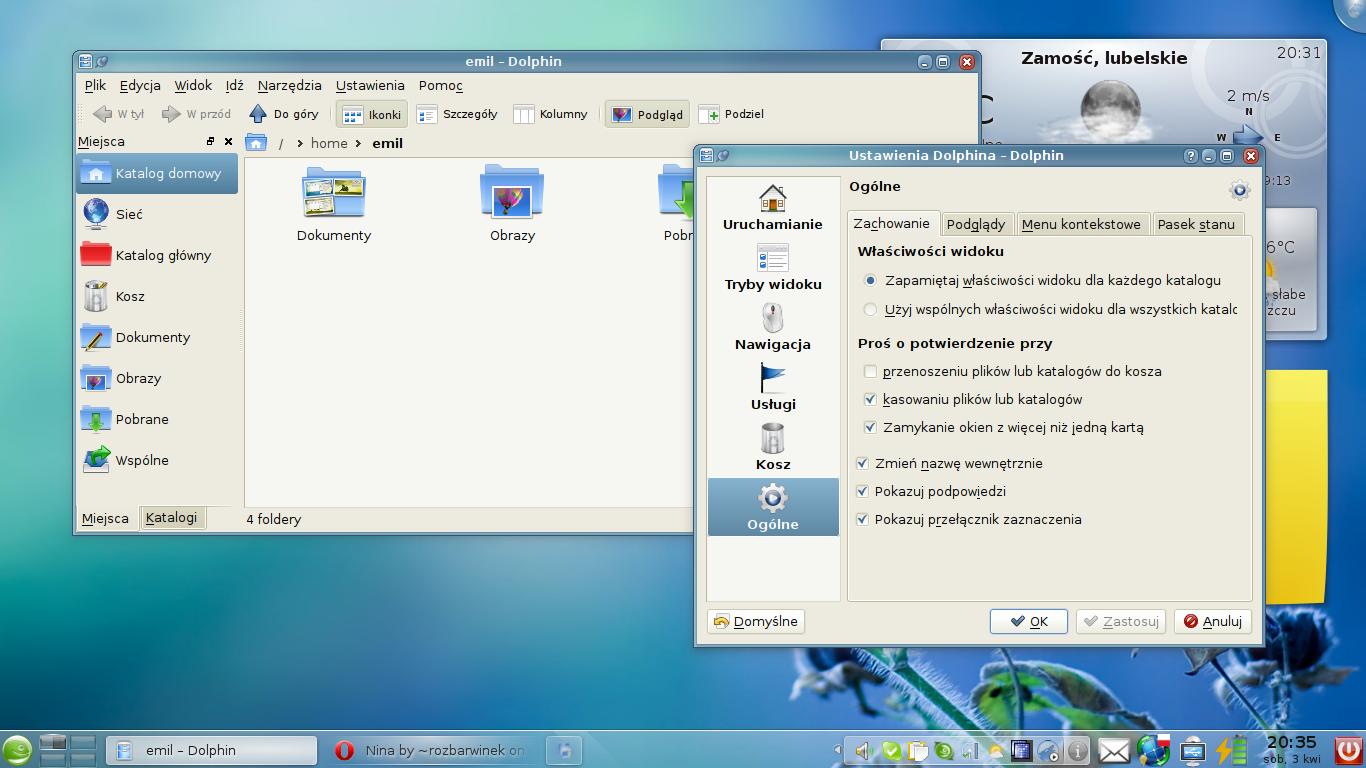Viewport: 1366px width, 768px height.
Task: Expand the arrow before home in breadcrumb
Action: click(x=299, y=143)
